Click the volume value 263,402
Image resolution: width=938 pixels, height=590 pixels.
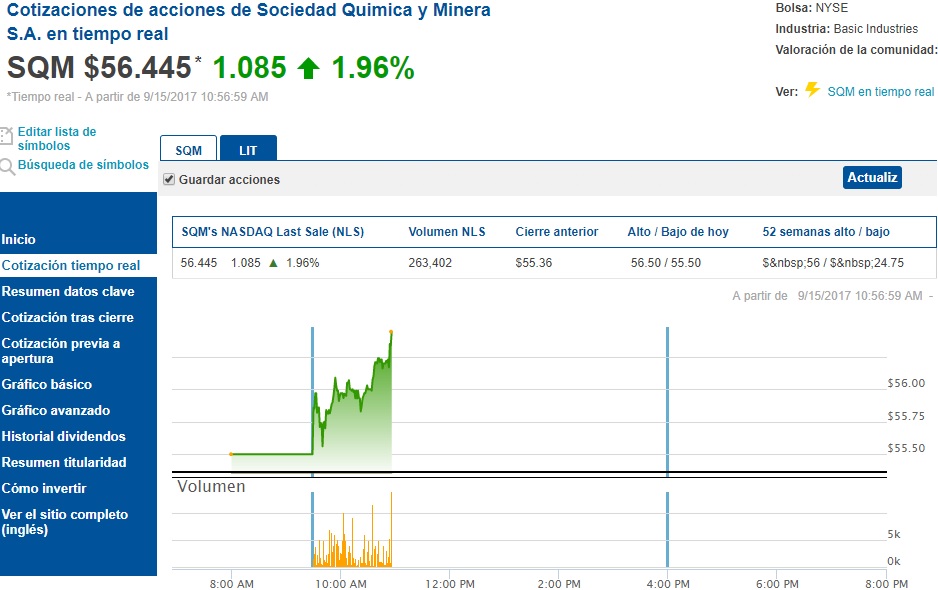(430, 263)
